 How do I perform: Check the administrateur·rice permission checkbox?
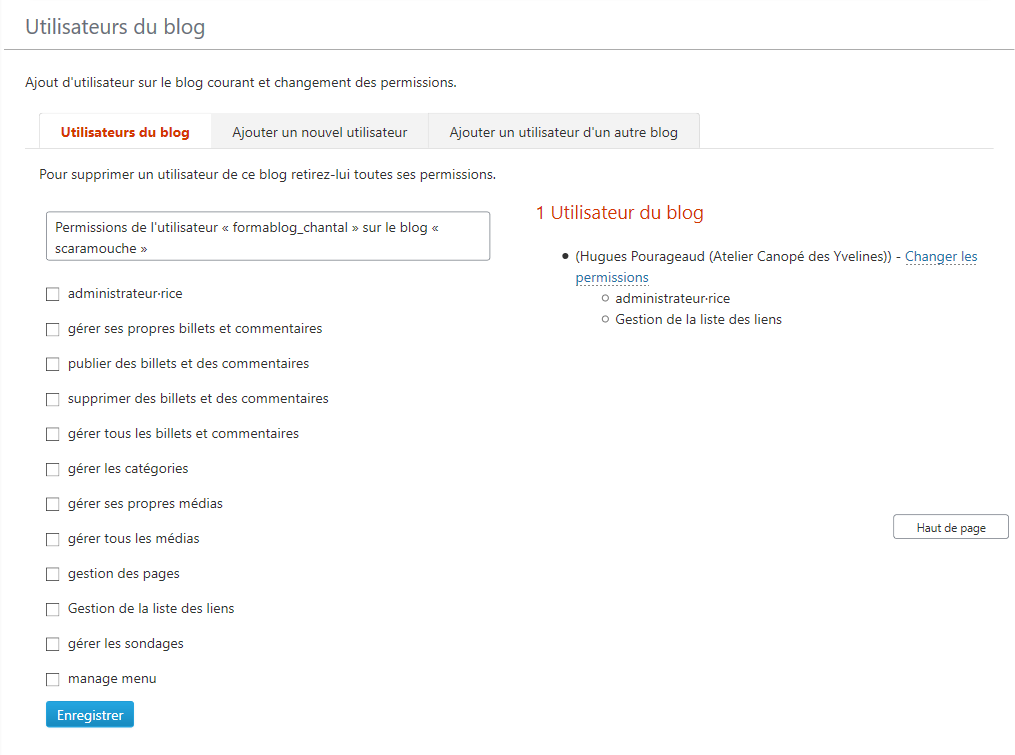(53, 294)
